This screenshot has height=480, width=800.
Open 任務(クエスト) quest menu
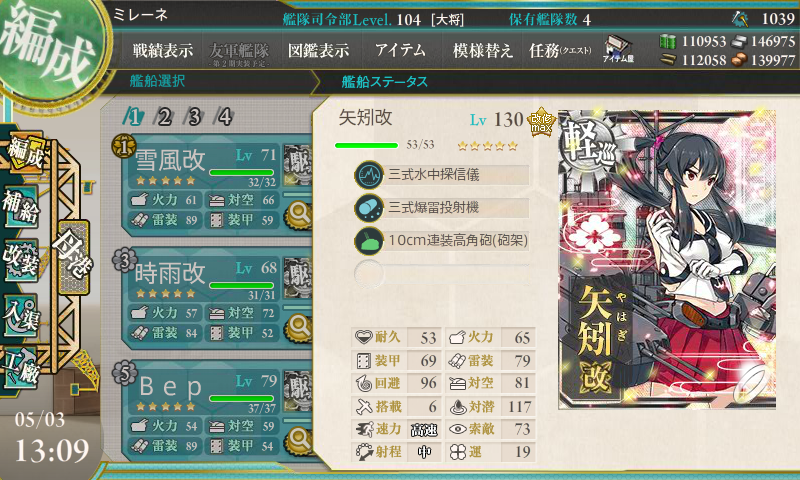coord(560,50)
